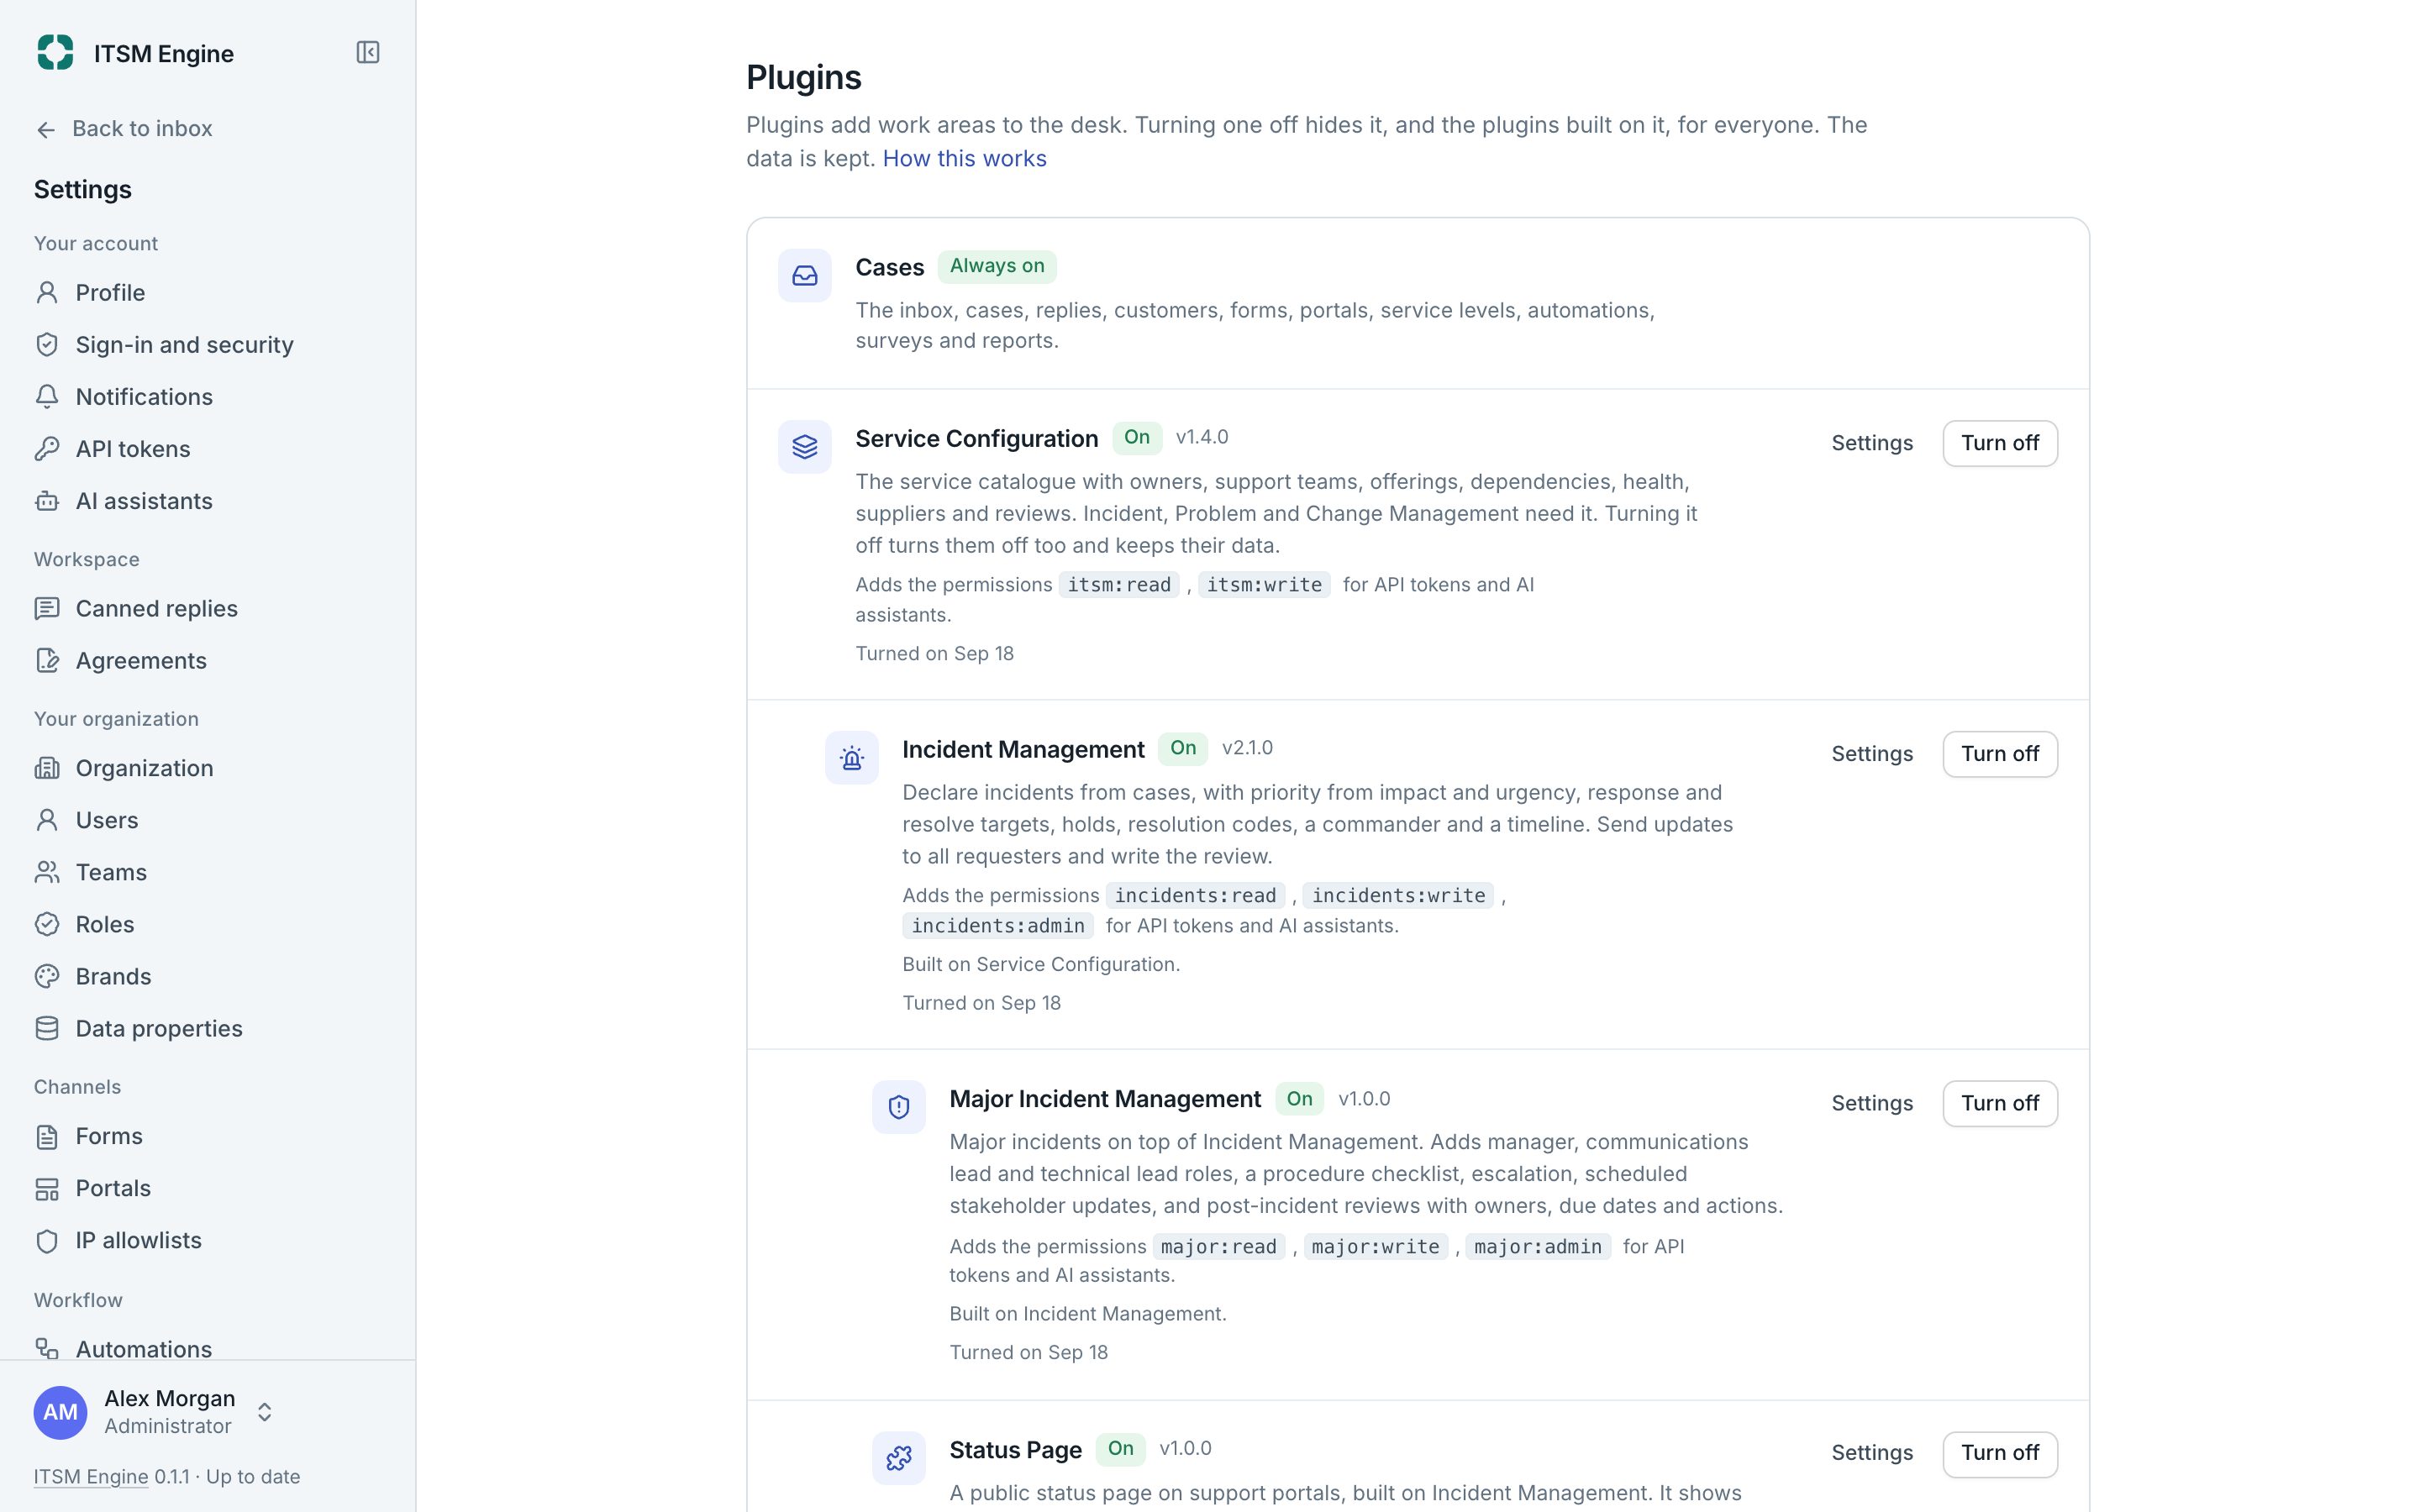
Task: Turn off the Status Page plugin
Action: (x=2000, y=1453)
